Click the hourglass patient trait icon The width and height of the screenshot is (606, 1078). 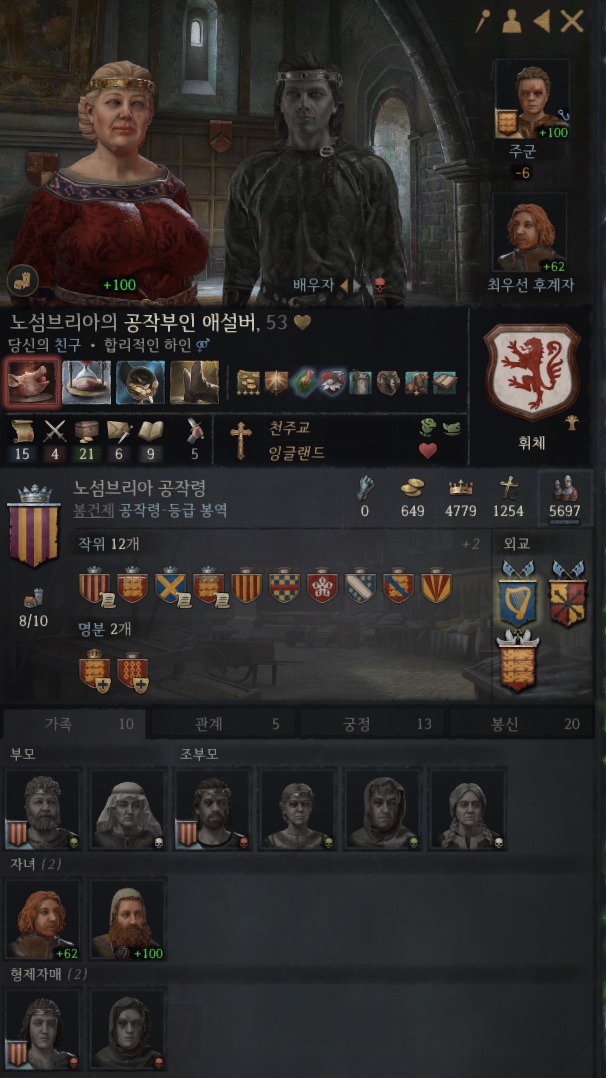tap(87, 382)
